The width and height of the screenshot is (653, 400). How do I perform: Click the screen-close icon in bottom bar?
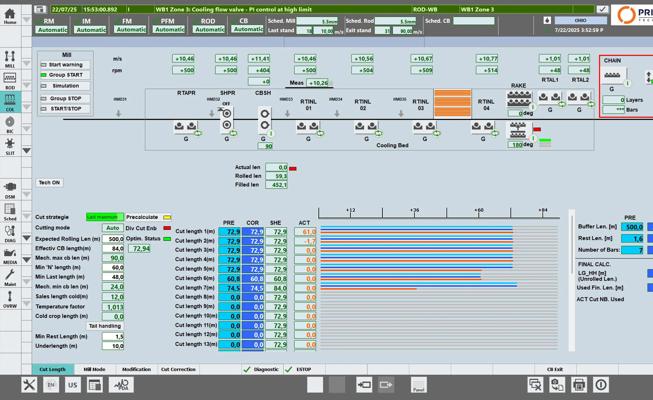(x=535, y=385)
